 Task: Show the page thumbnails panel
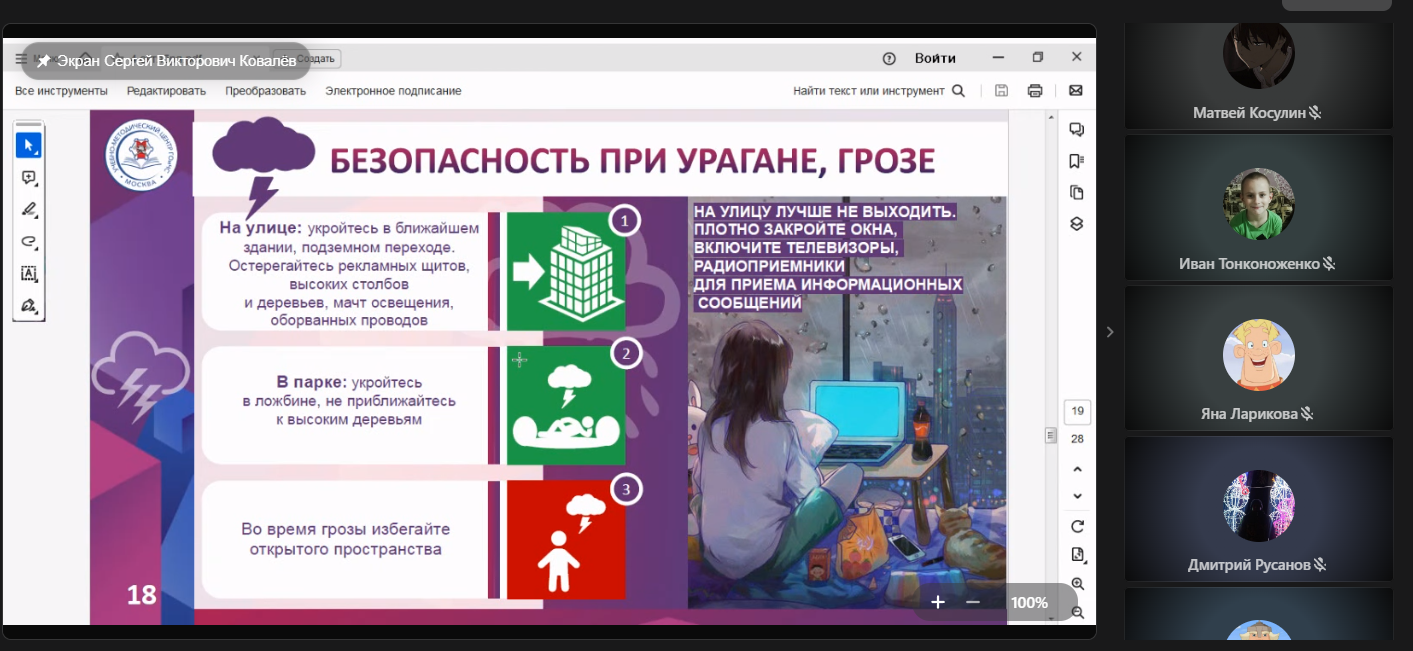[1077, 192]
